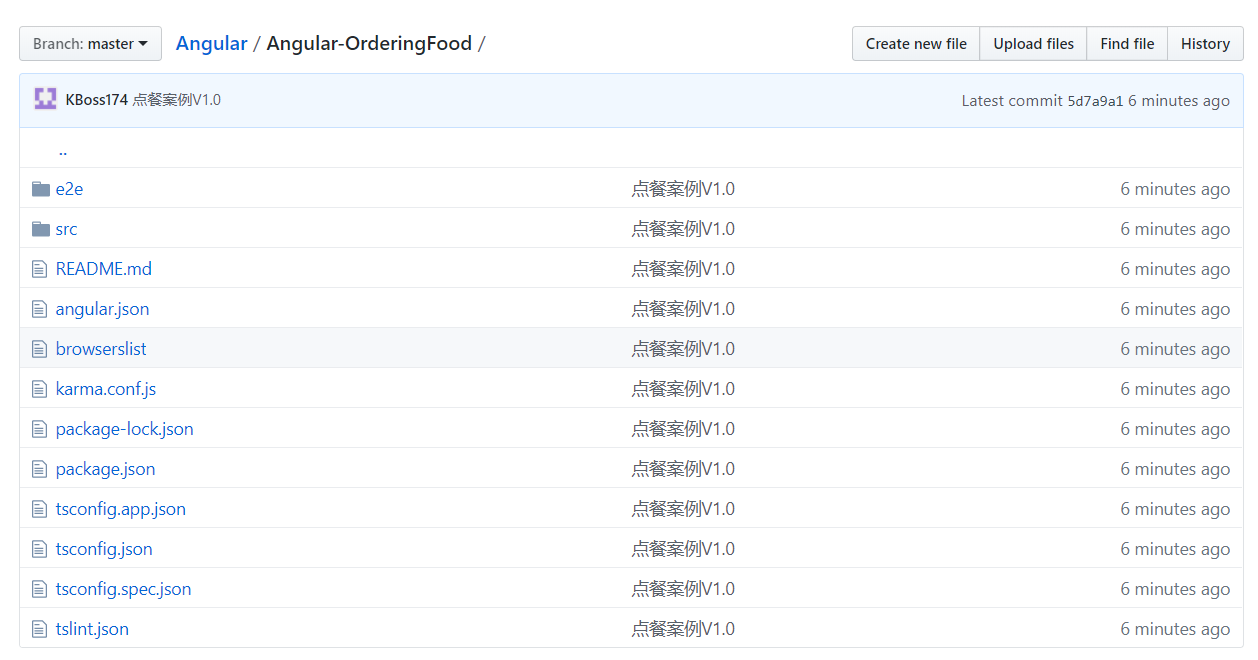Click the tsconfig.app.json row commit message
This screenshot has height=660, width=1258.
(x=683, y=509)
